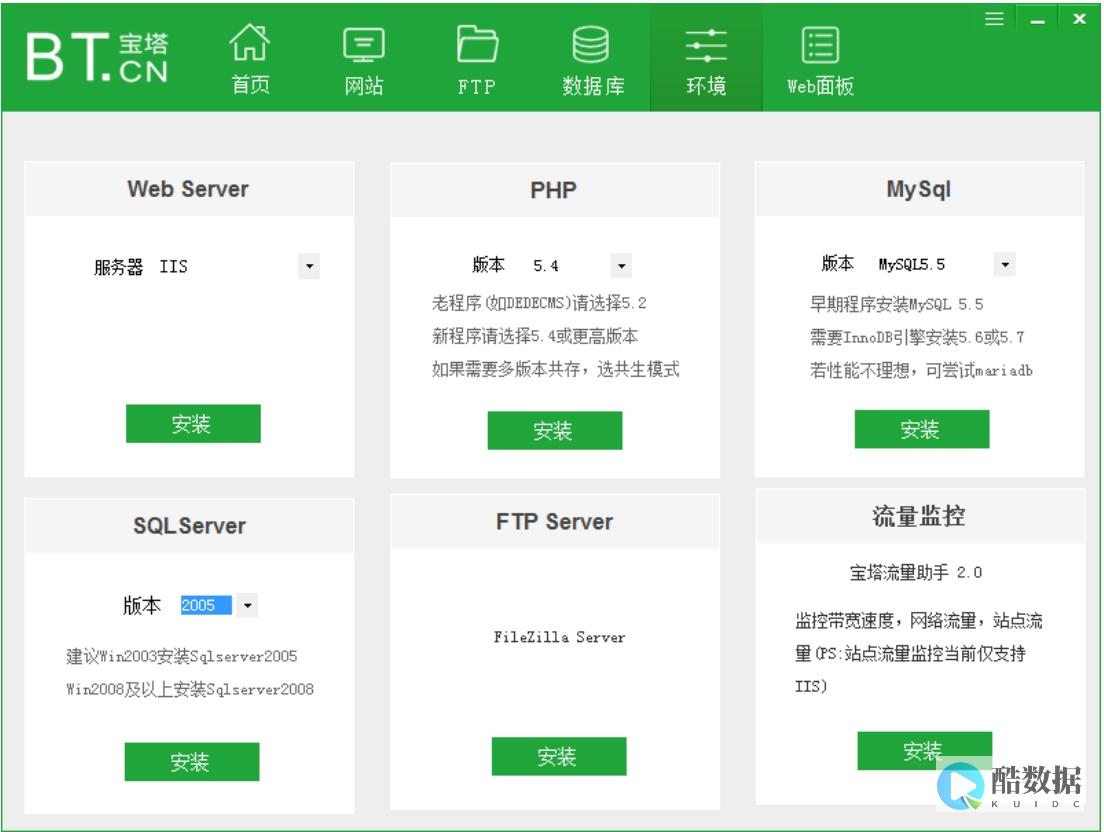Install 流量监控 with its 安装 button
The image size is (1104, 832).
pyautogui.click(x=924, y=750)
